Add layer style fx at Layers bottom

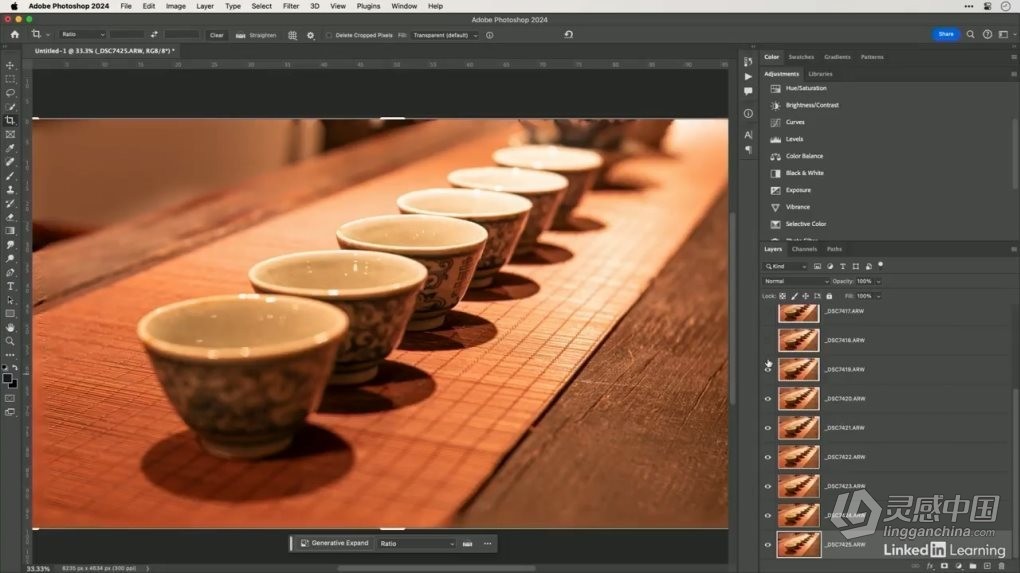(930, 566)
